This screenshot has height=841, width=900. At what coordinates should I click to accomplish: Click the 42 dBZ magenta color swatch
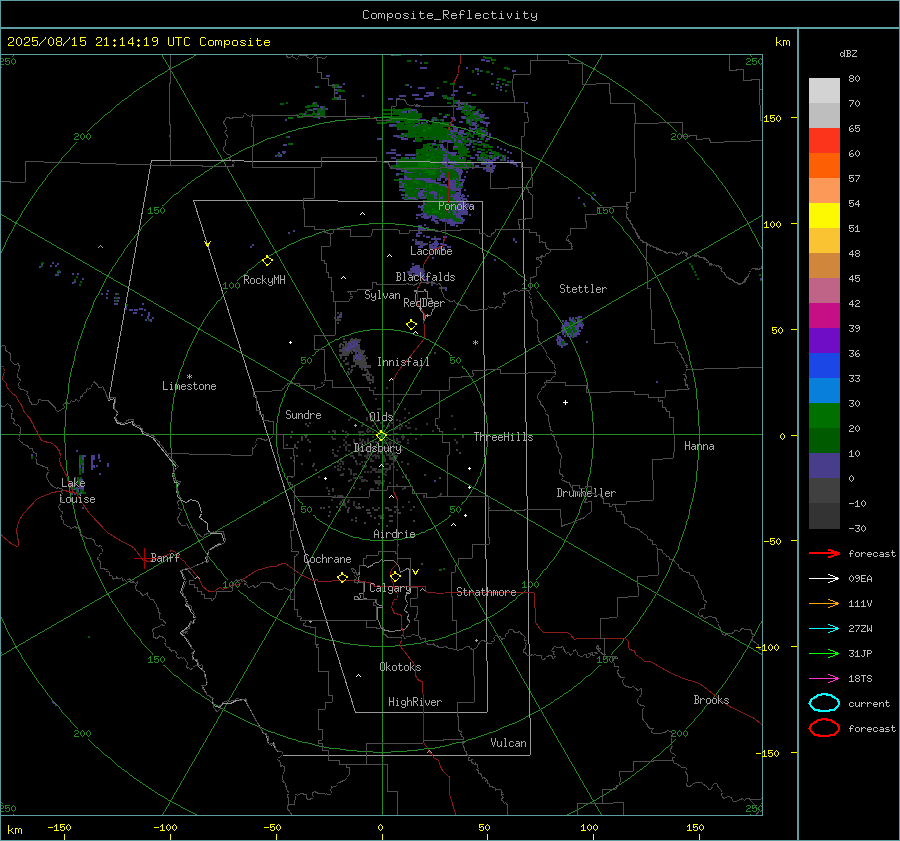[824, 315]
